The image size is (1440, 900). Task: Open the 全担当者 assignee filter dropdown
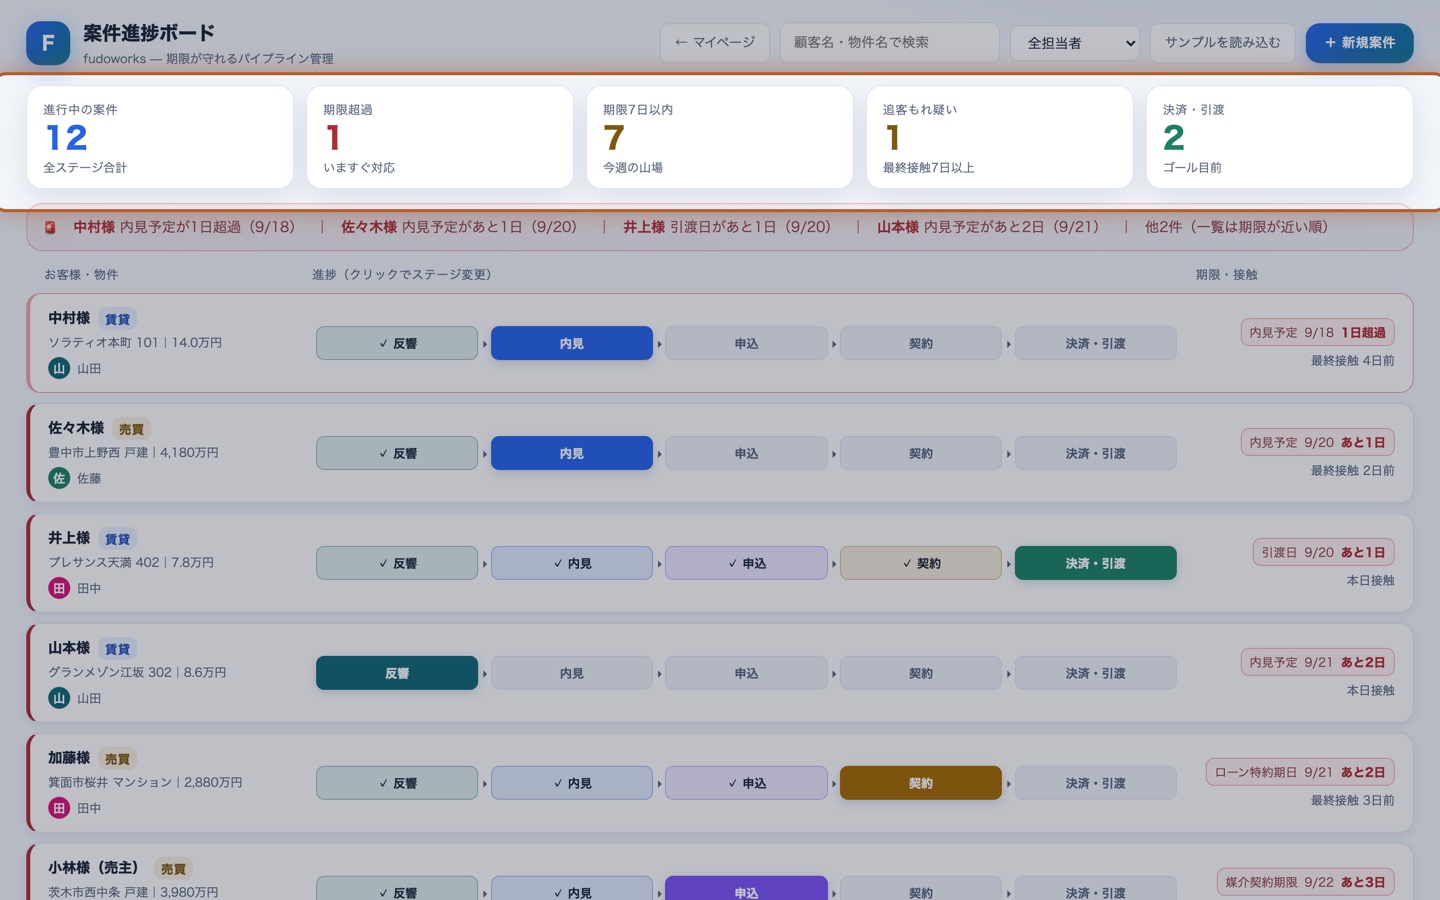click(x=1075, y=43)
